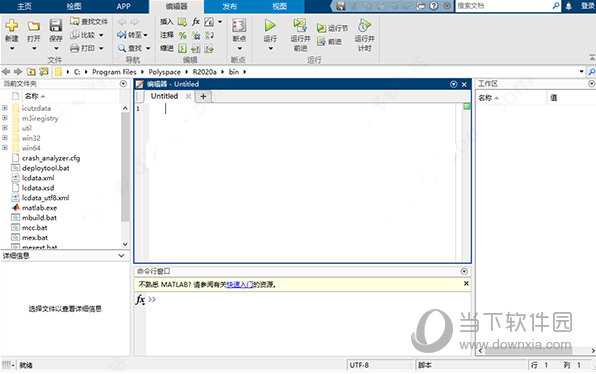Click the Compare (比较) button
The image size is (596, 374).
87,35
